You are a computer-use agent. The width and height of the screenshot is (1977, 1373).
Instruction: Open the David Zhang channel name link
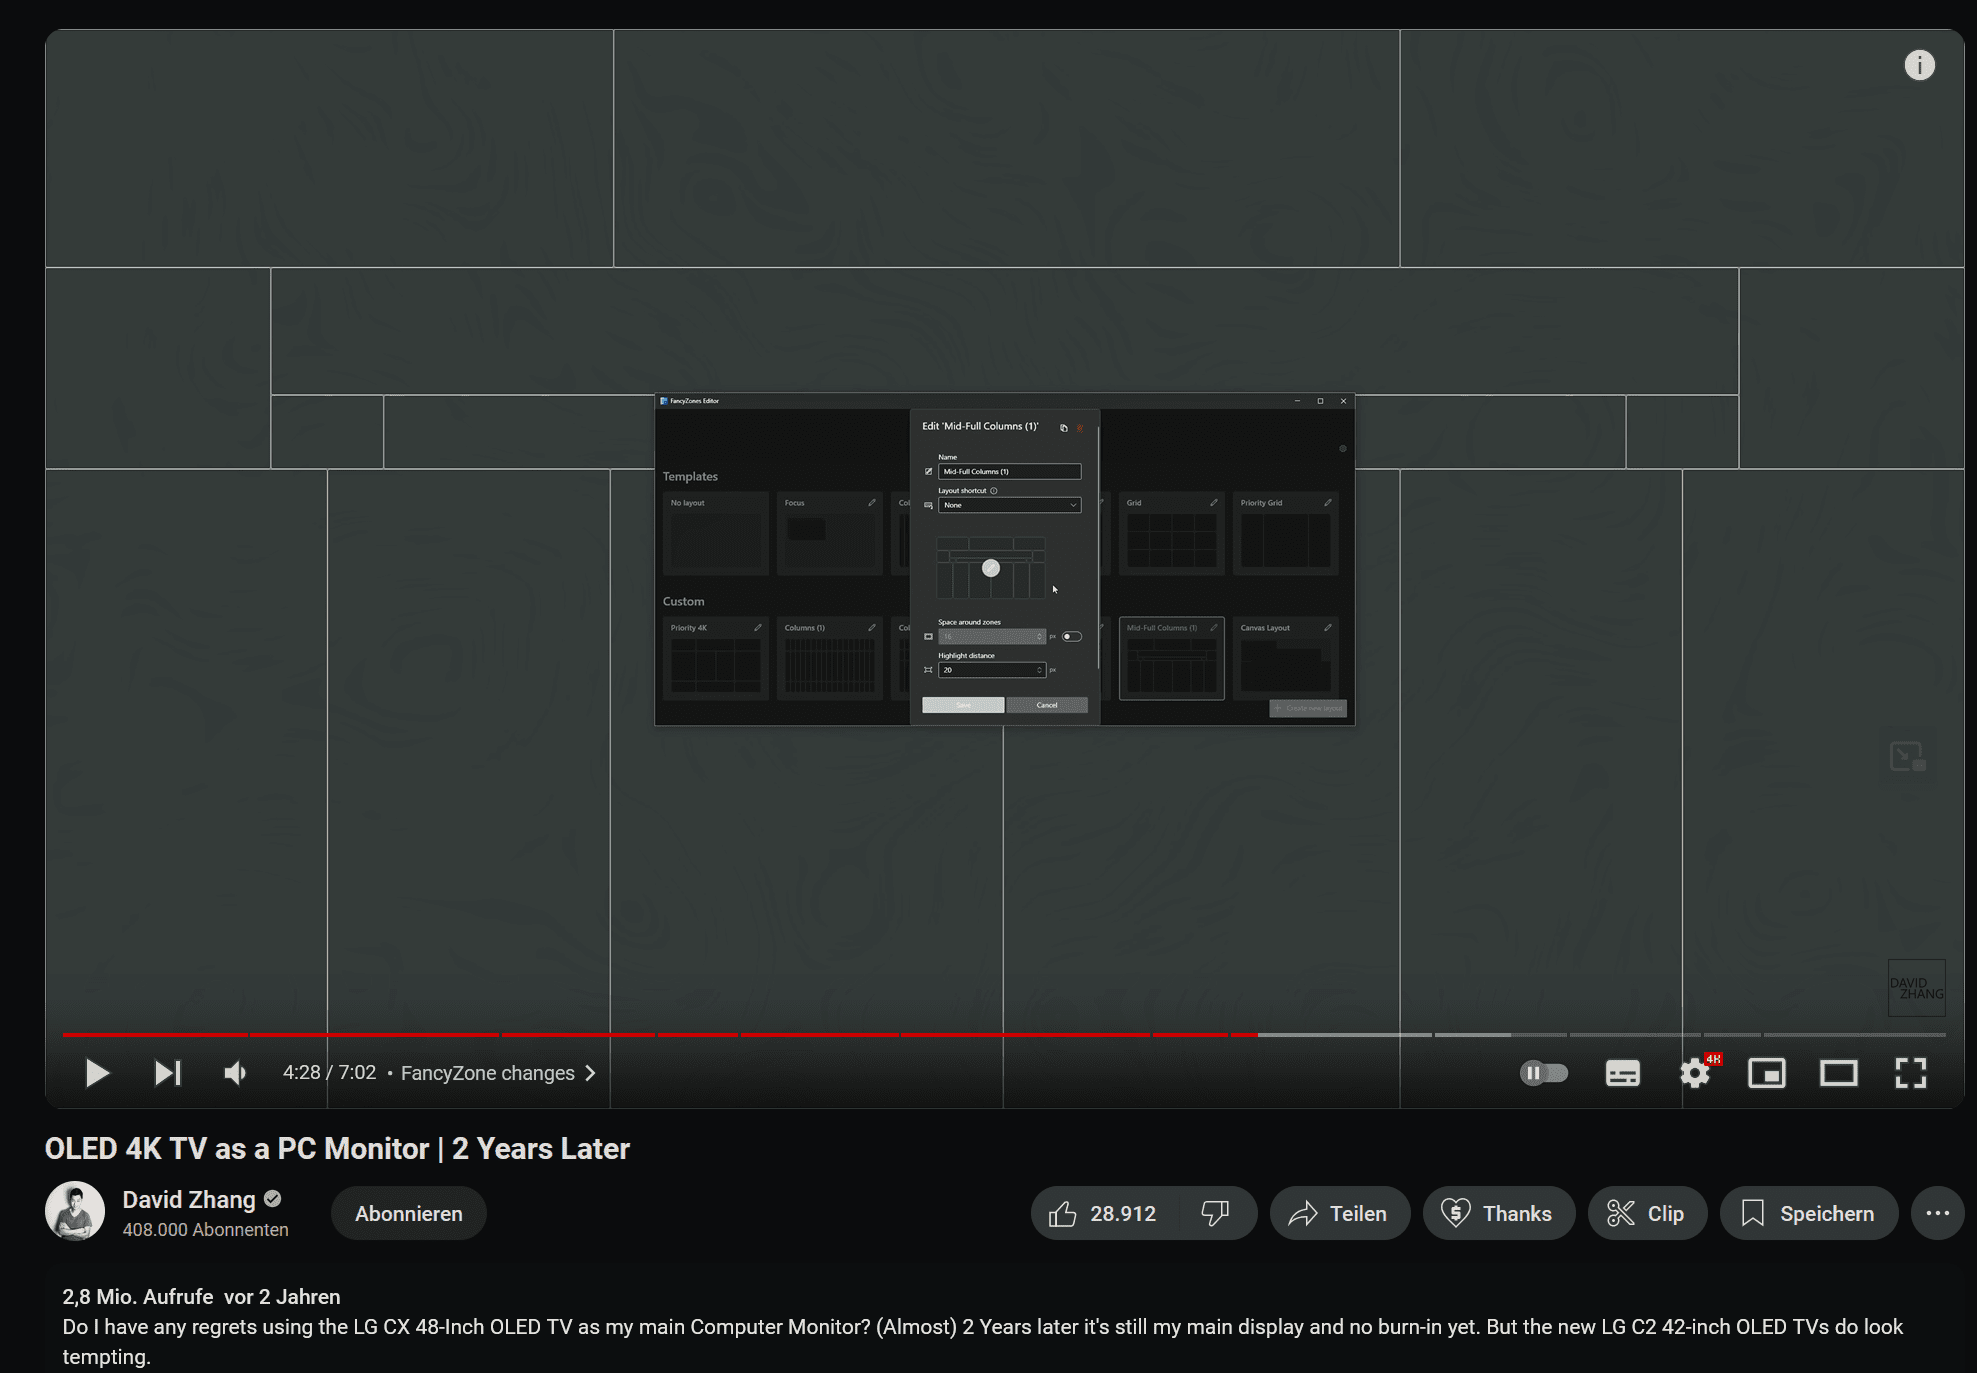point(189,1199)
